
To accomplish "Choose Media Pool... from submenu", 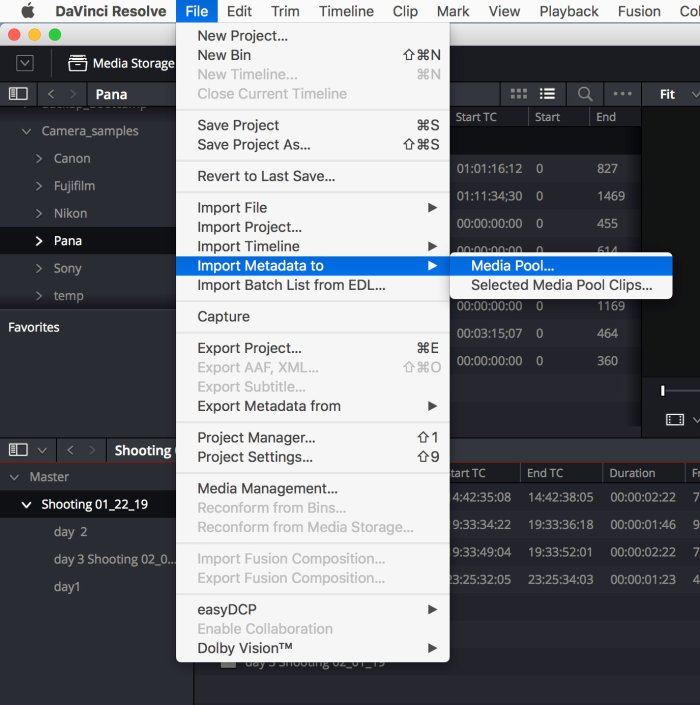I will (561, 266).
